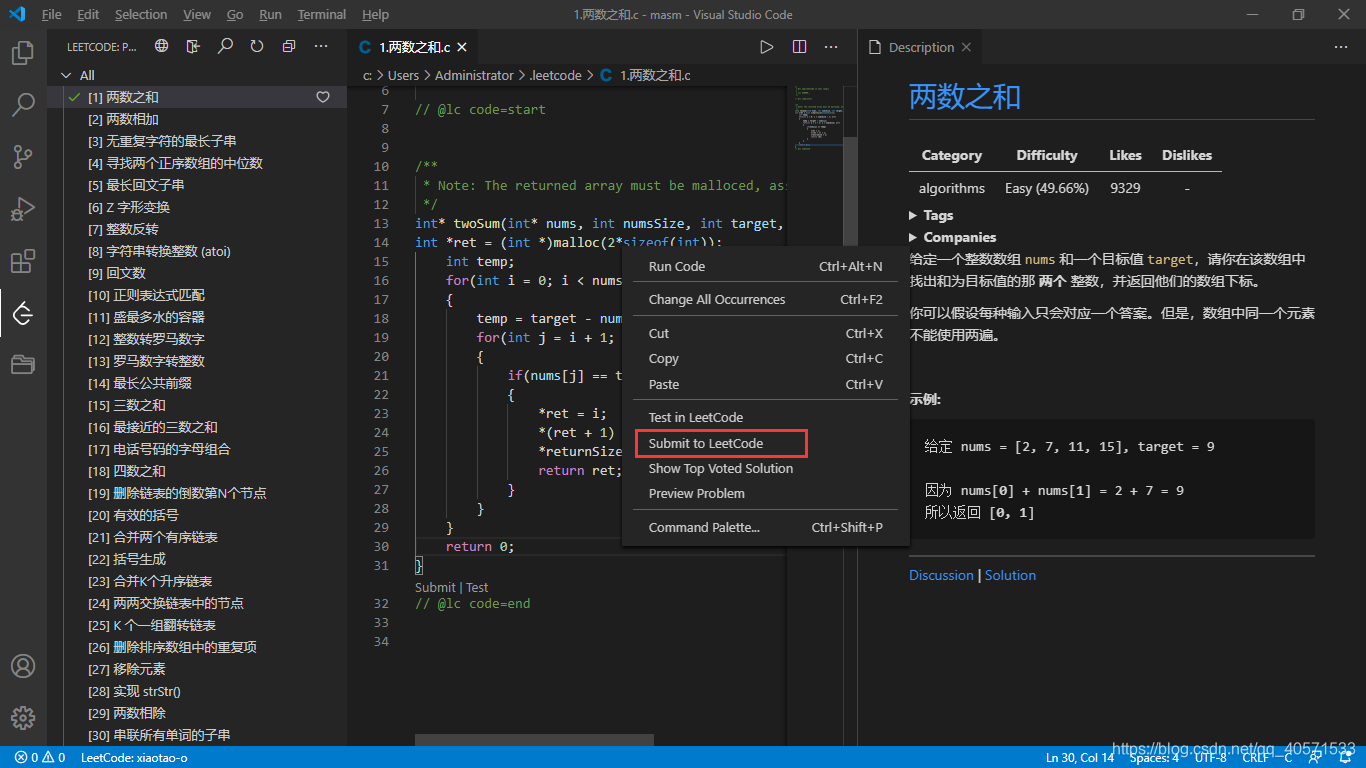Close the 1.两数之和.c editor tab

tap(462, 47)
